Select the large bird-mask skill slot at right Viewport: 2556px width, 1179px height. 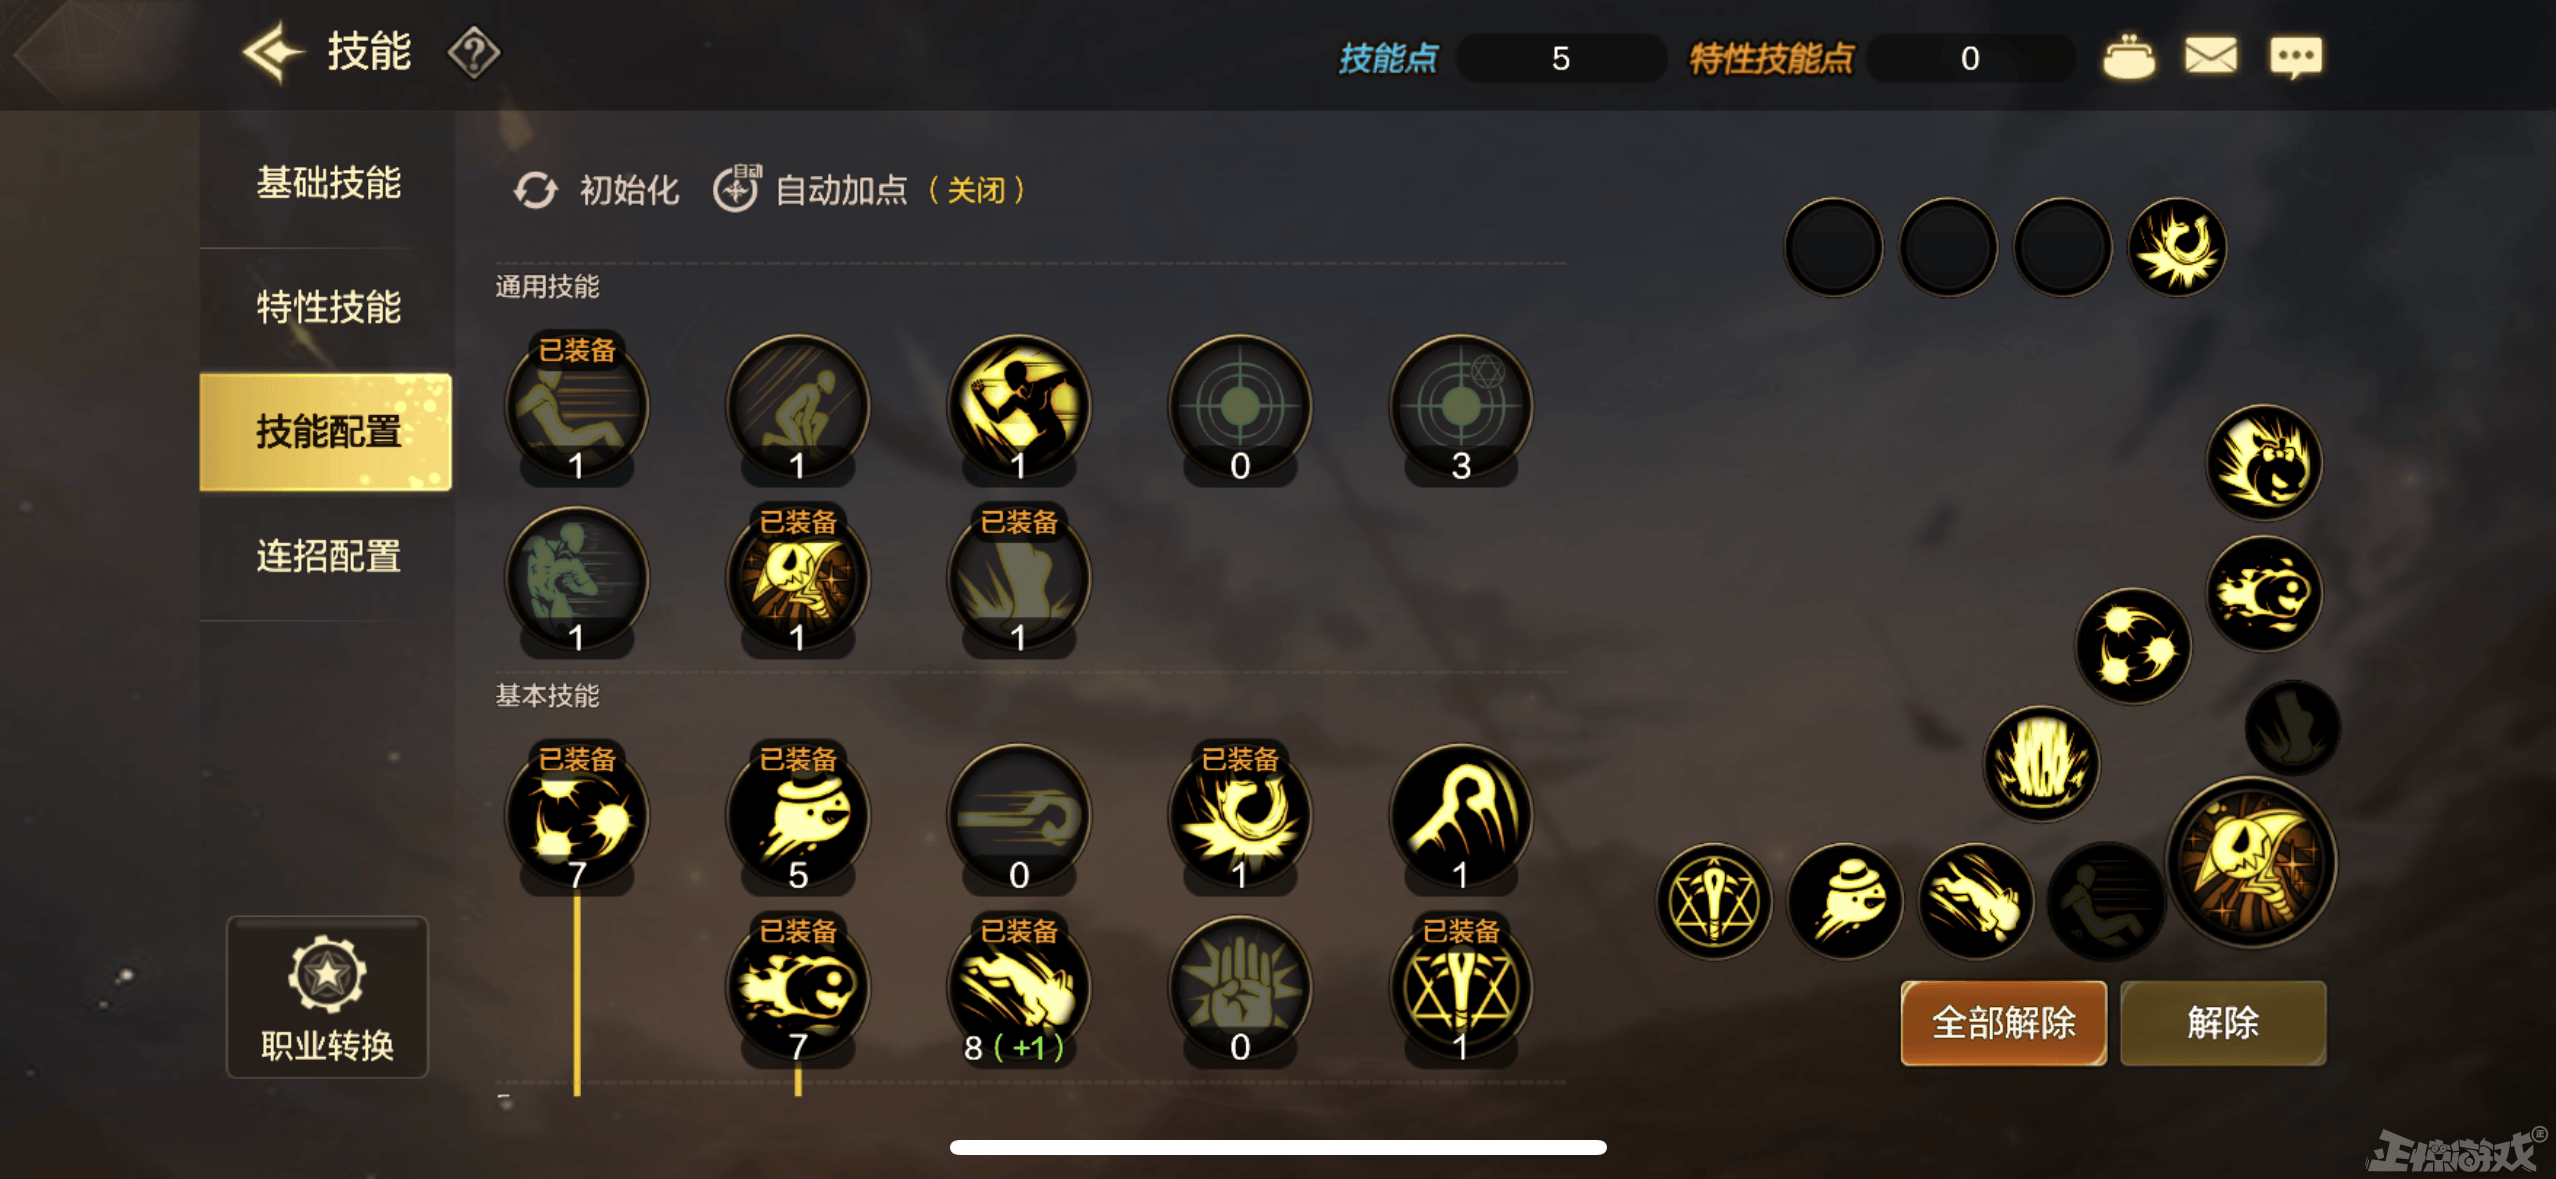[x=2251, y=862]
